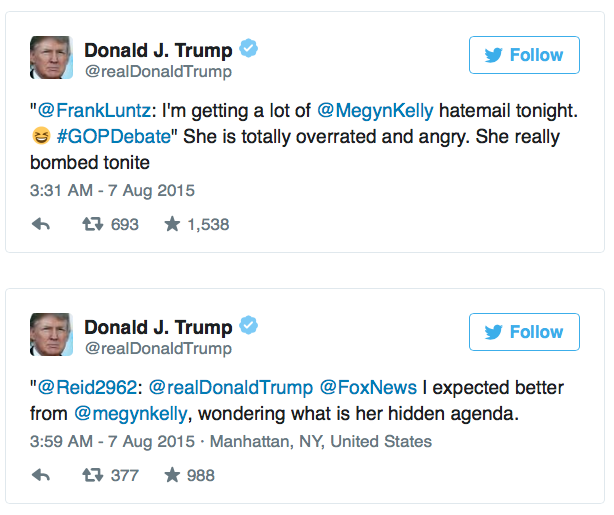Favorite the tweet with 1,538 stars
The width and height of the screenshot is (614, 515).
tap(172, 225)
